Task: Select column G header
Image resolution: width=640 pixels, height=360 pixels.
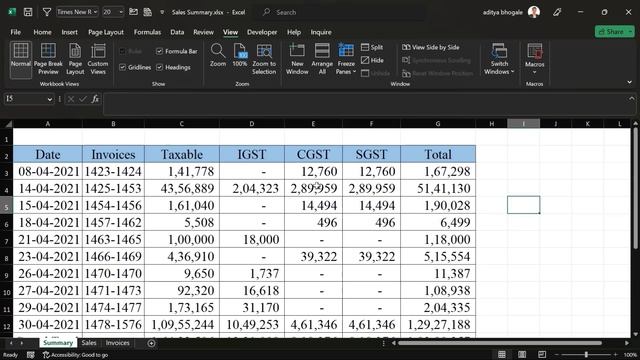Action: pos(438,124)
